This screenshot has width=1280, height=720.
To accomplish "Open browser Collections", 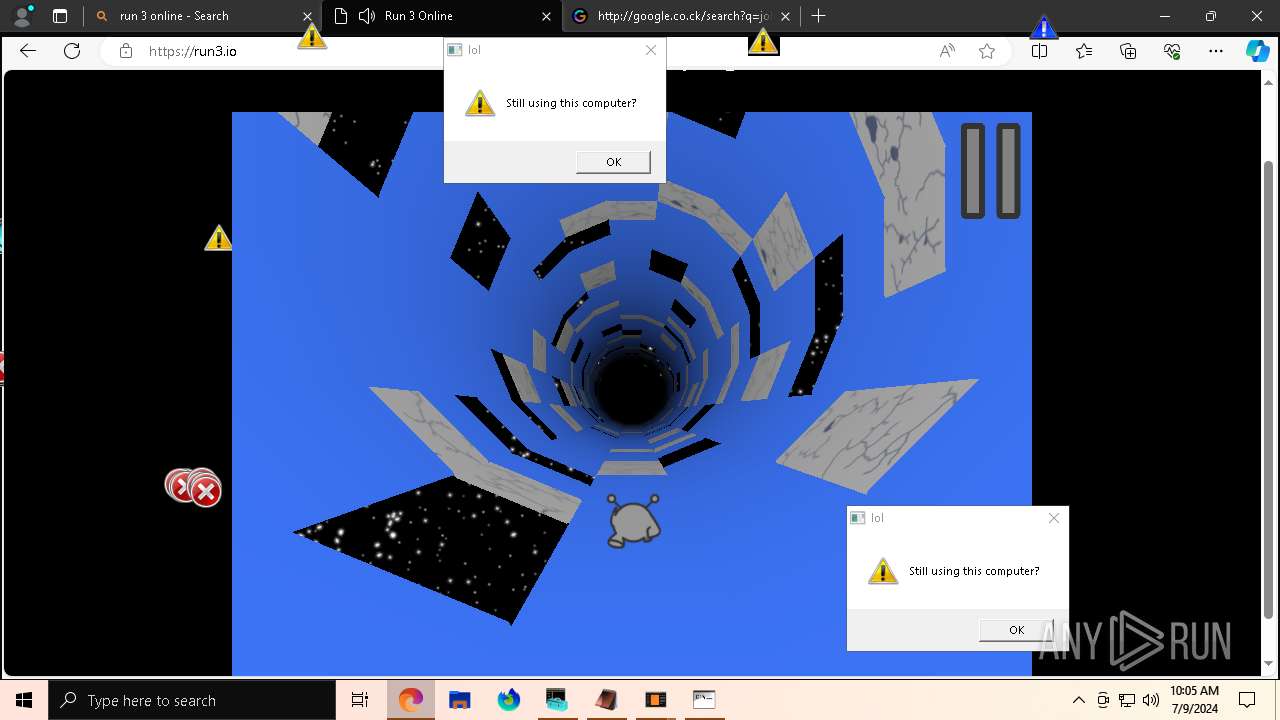I will (1128, 51).
